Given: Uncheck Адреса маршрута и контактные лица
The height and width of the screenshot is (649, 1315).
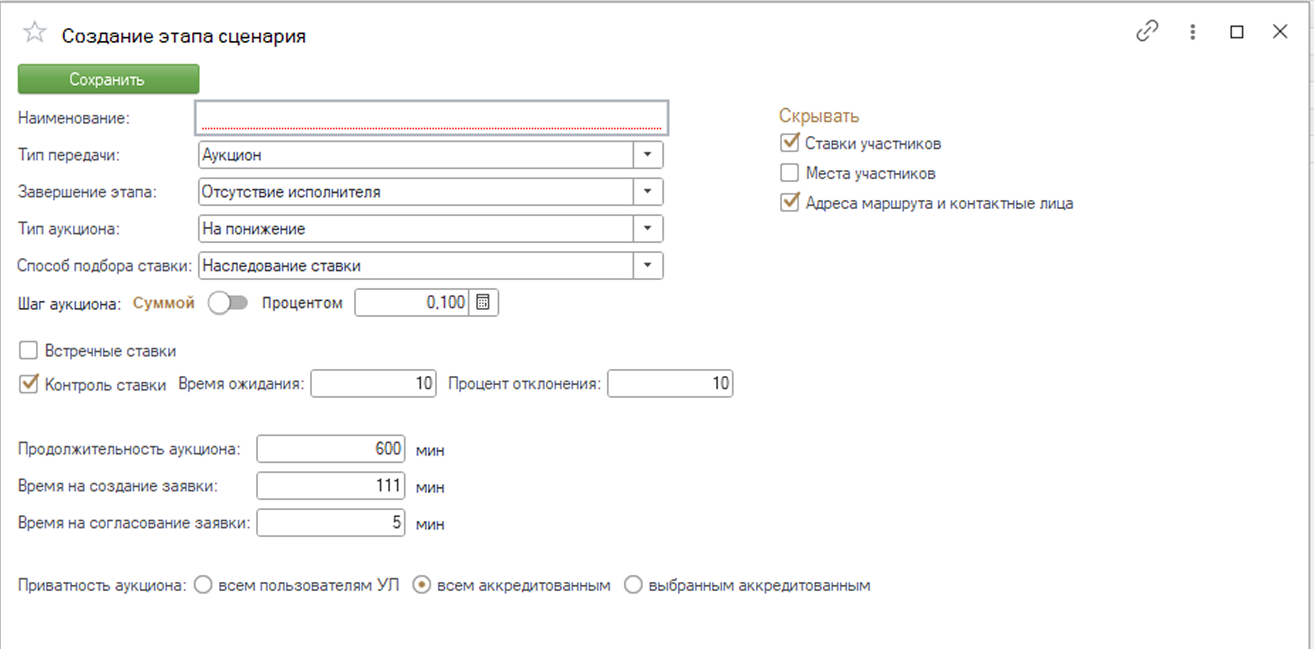Looking at the screenshot, I should [789, 203].
